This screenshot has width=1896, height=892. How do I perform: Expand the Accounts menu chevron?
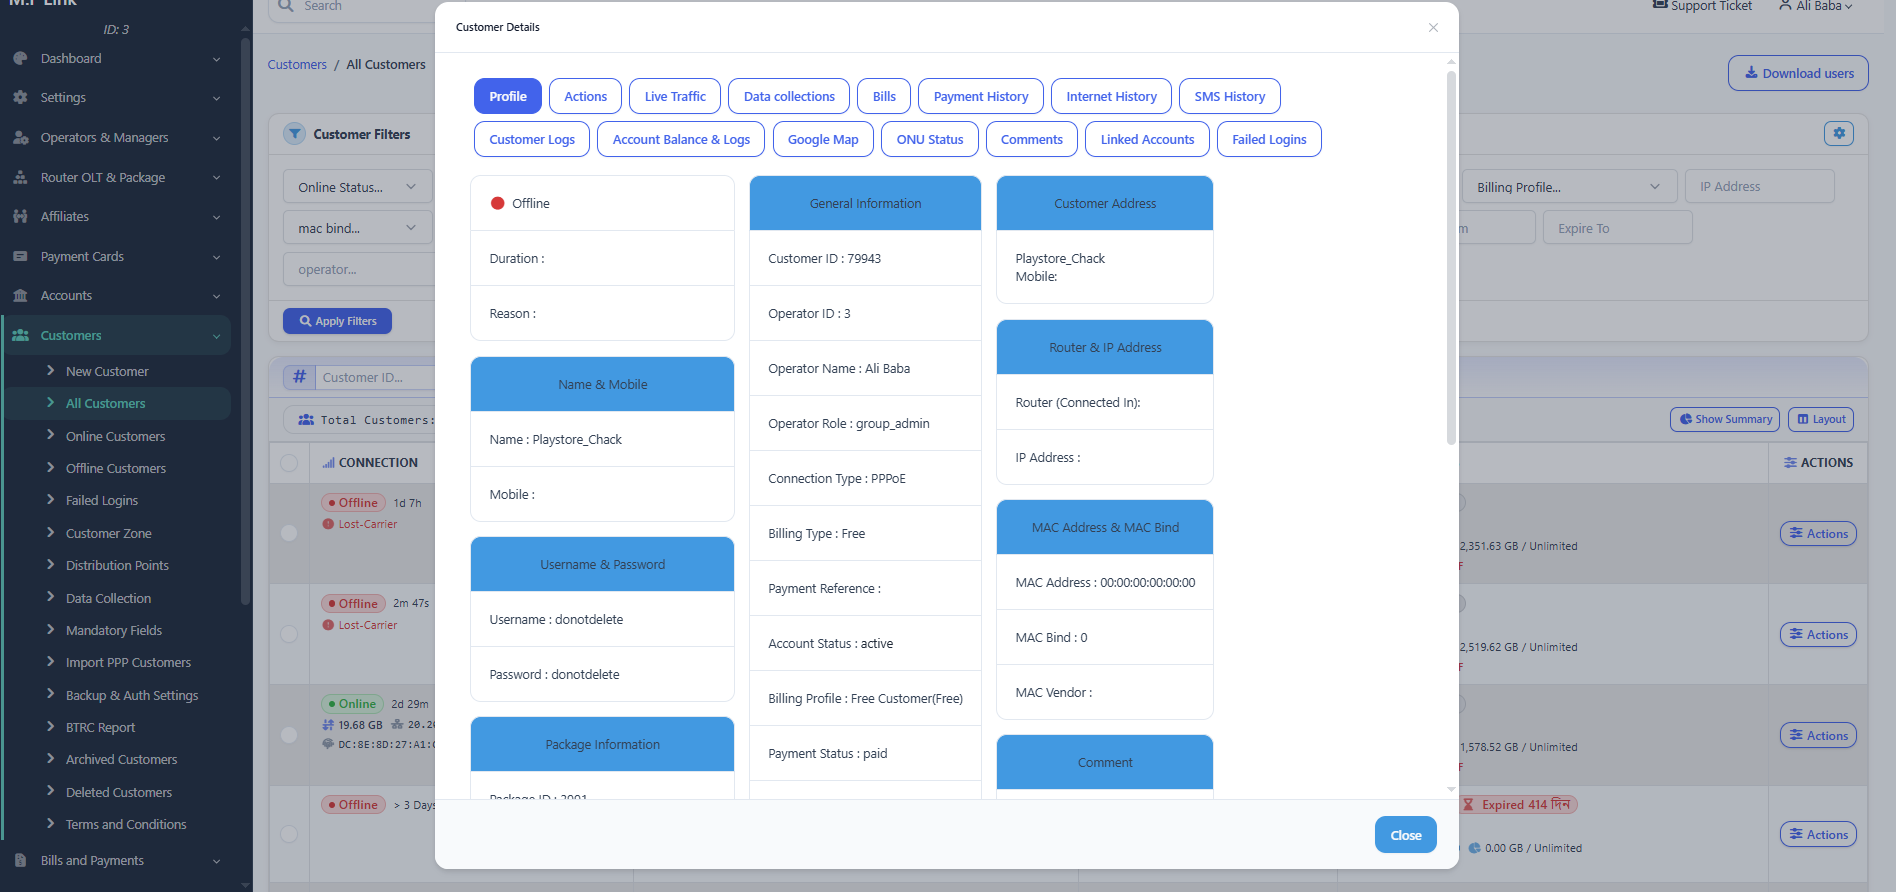pyautogui.click(x=217, y=296)
